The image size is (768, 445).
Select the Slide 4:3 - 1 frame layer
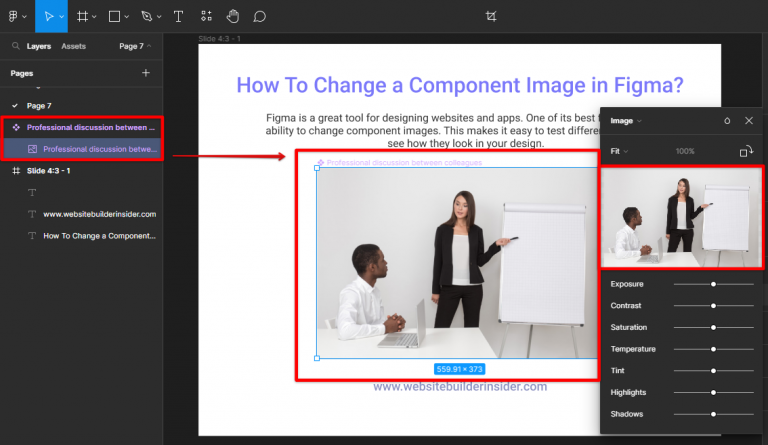coord(48,171)
